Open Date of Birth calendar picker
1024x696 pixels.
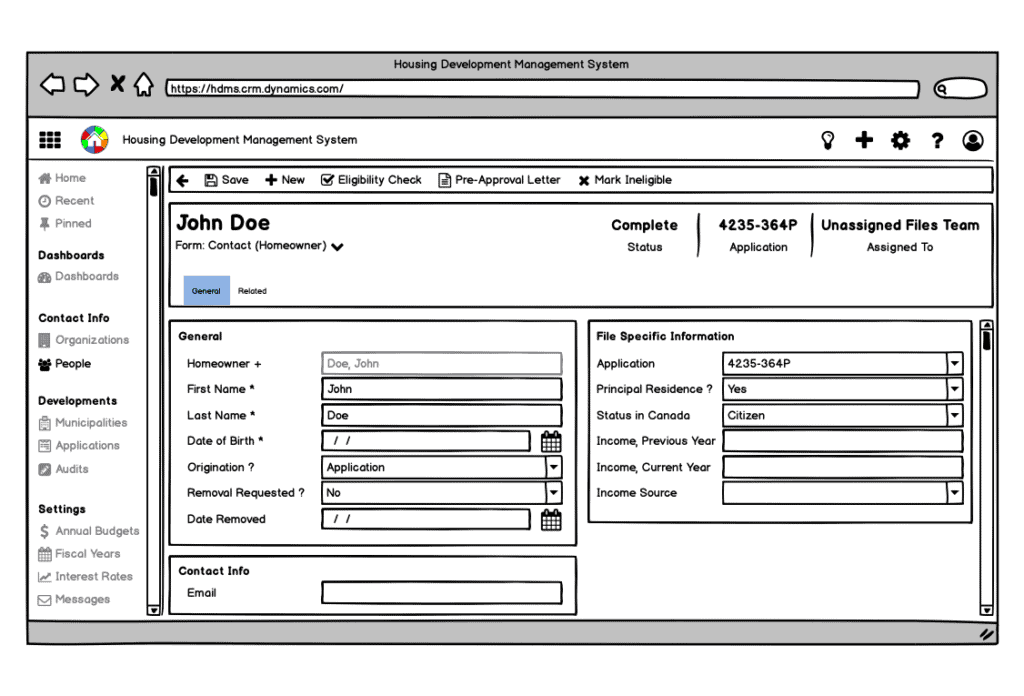click(551, 442)
